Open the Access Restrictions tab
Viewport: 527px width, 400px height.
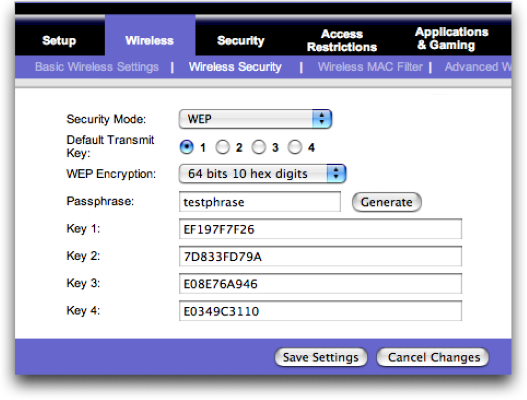click(x=342, y=40)
